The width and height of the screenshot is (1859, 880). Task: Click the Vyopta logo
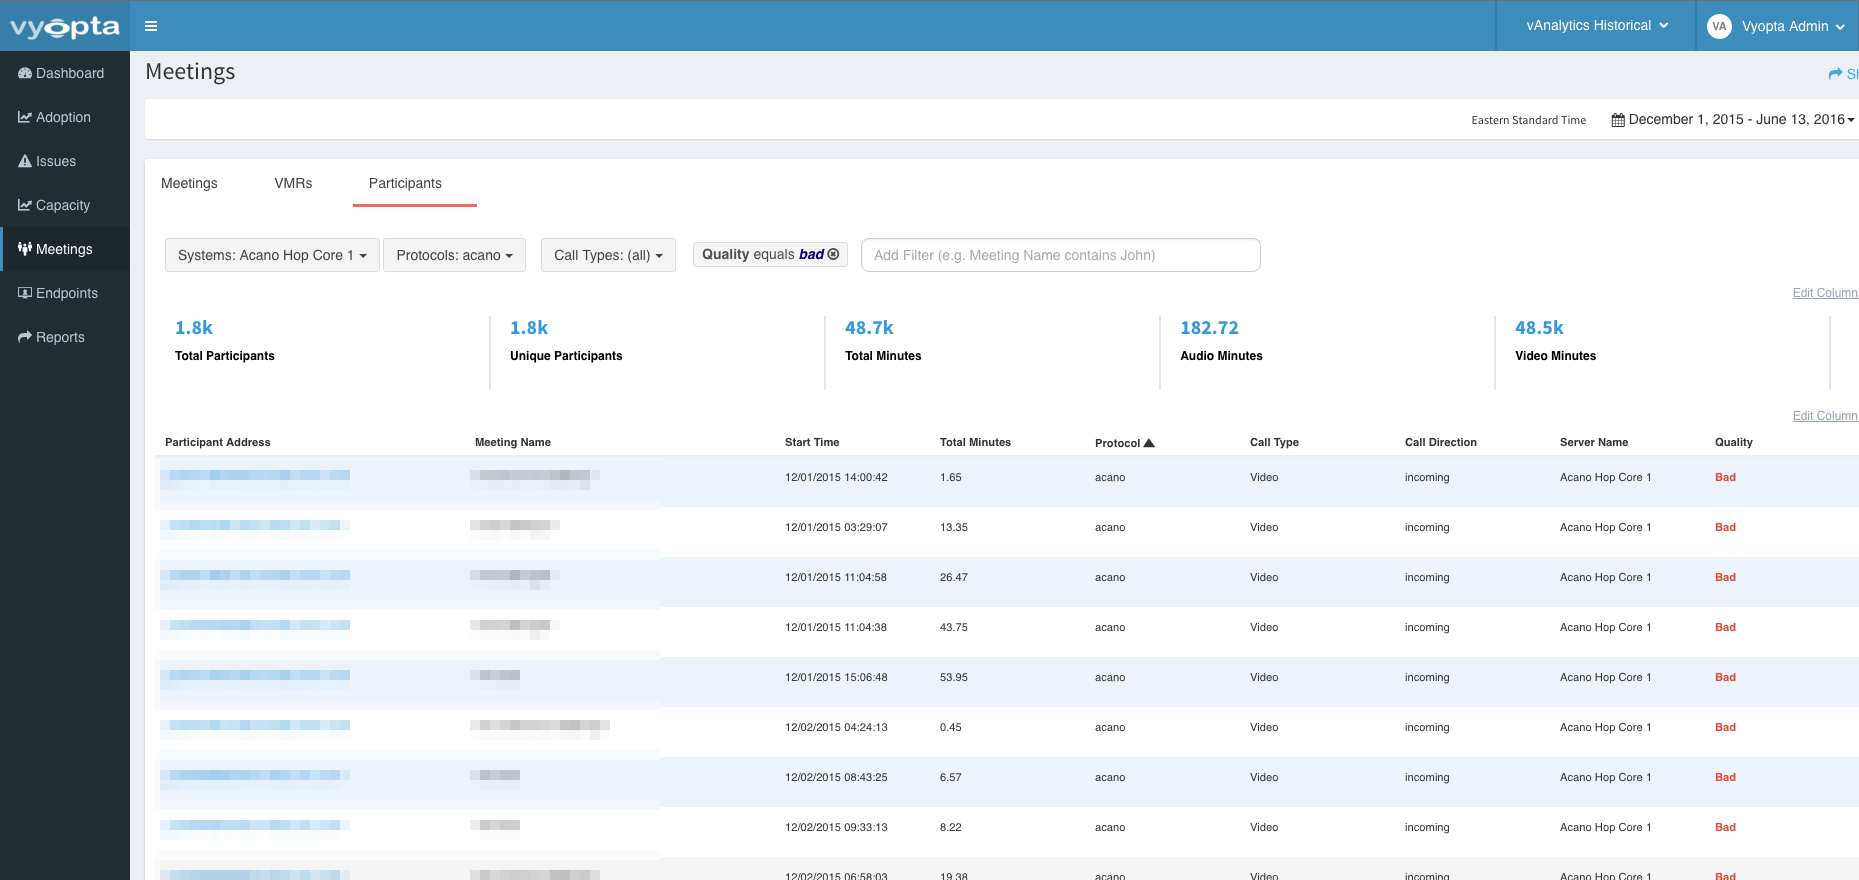click(65, 27)
